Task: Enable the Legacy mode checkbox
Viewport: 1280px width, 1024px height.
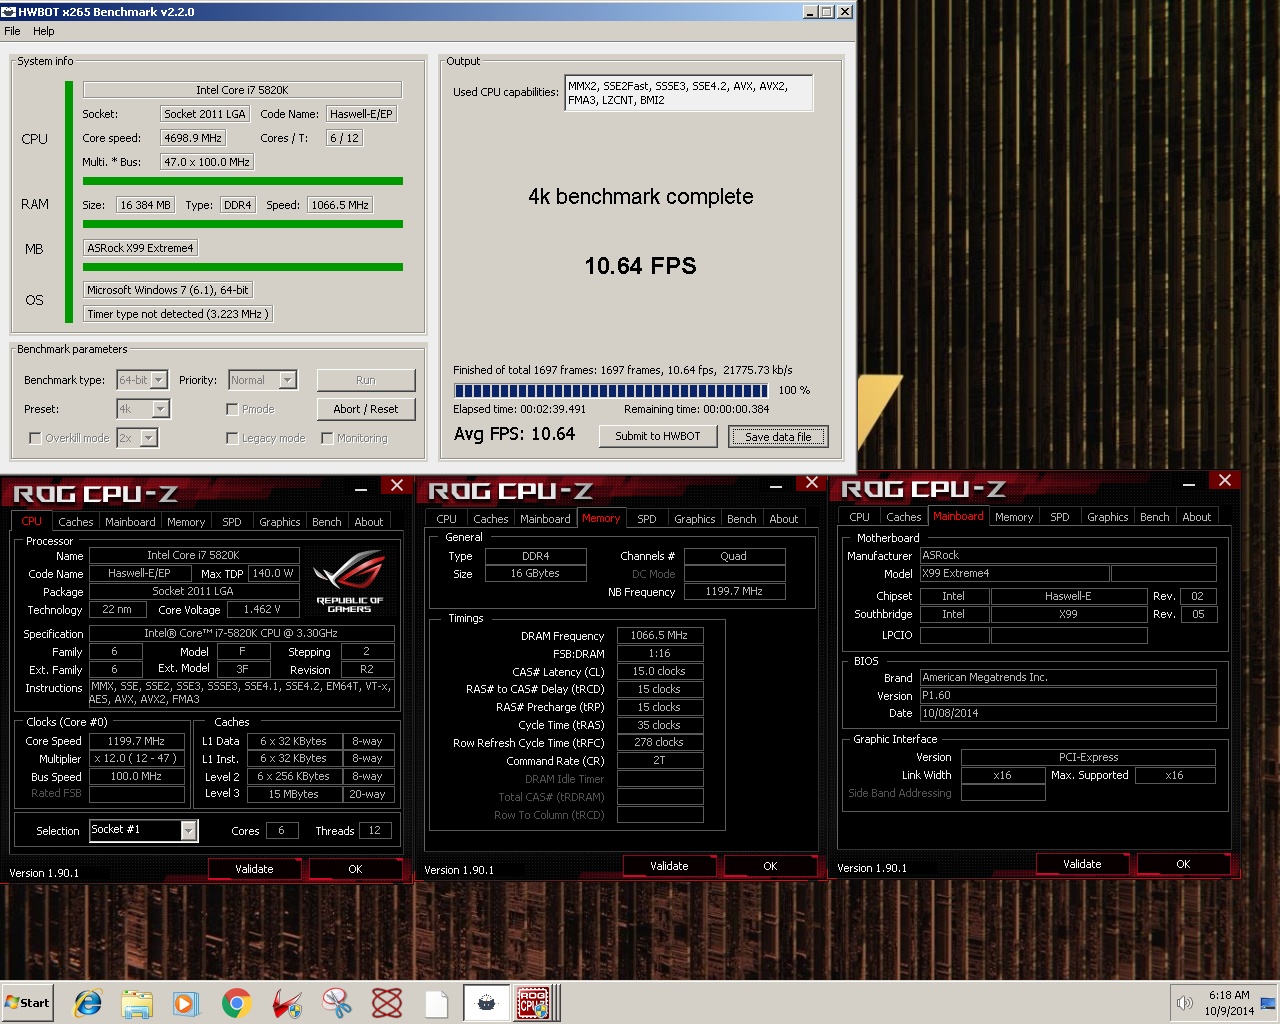Action: [232, 438]
